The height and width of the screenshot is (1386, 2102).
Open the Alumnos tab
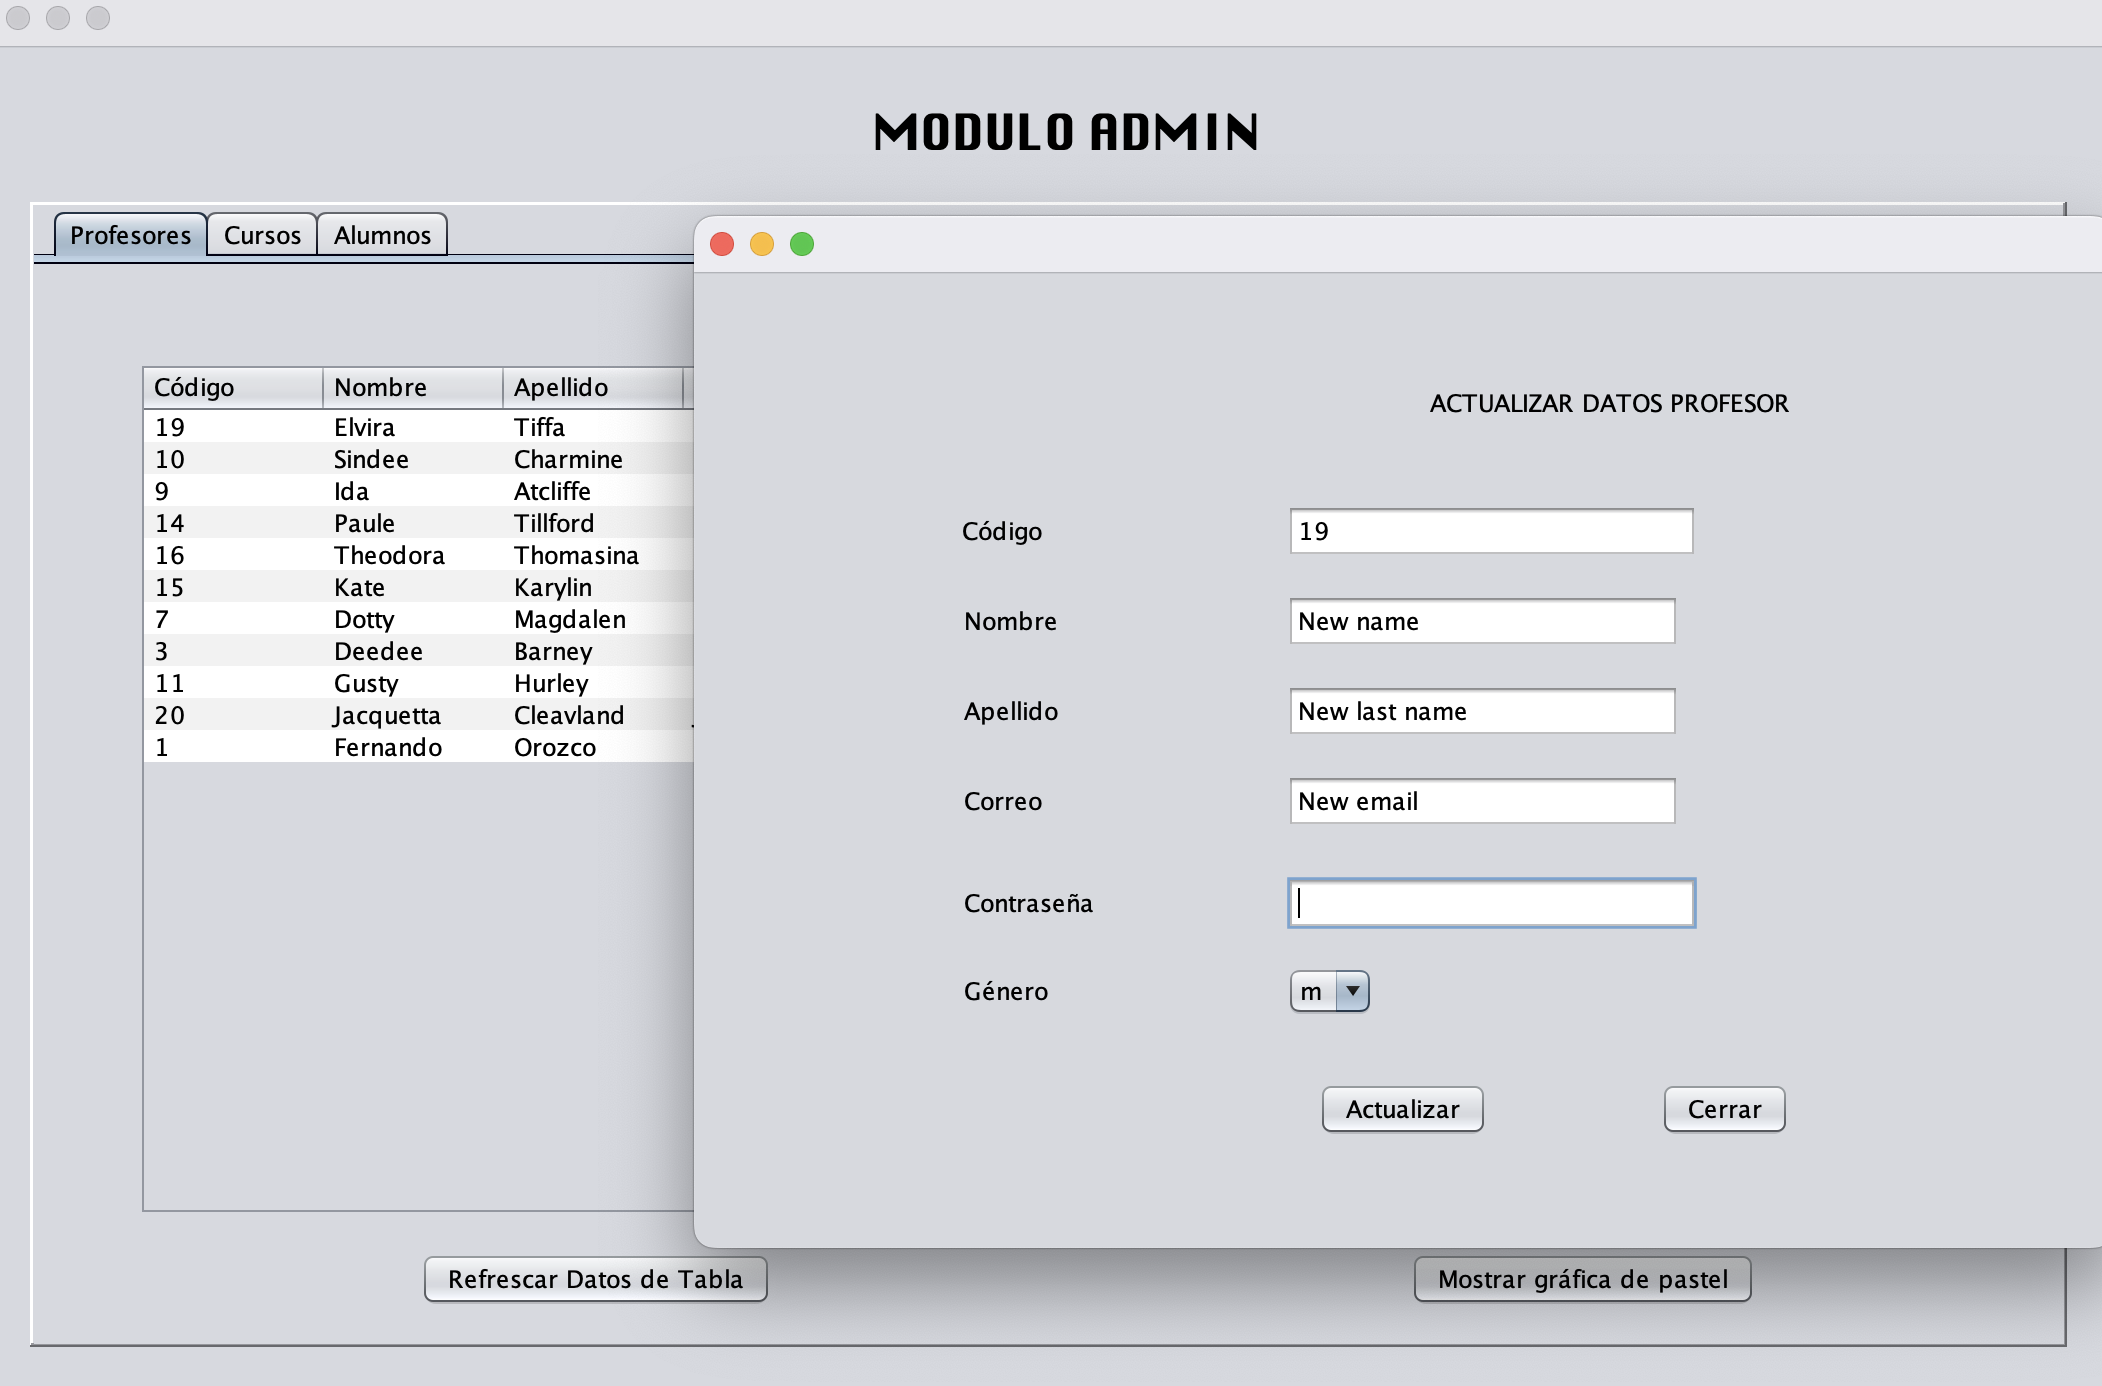[x=382, y=235]
